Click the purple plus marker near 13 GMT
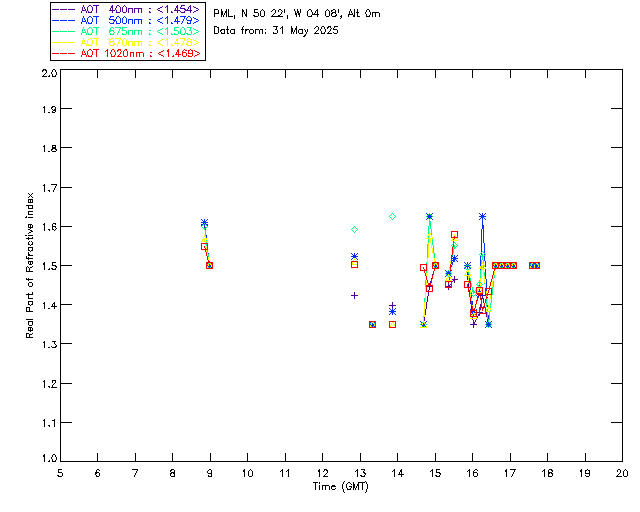The image size is (640, 512). (x=354, y=295)
